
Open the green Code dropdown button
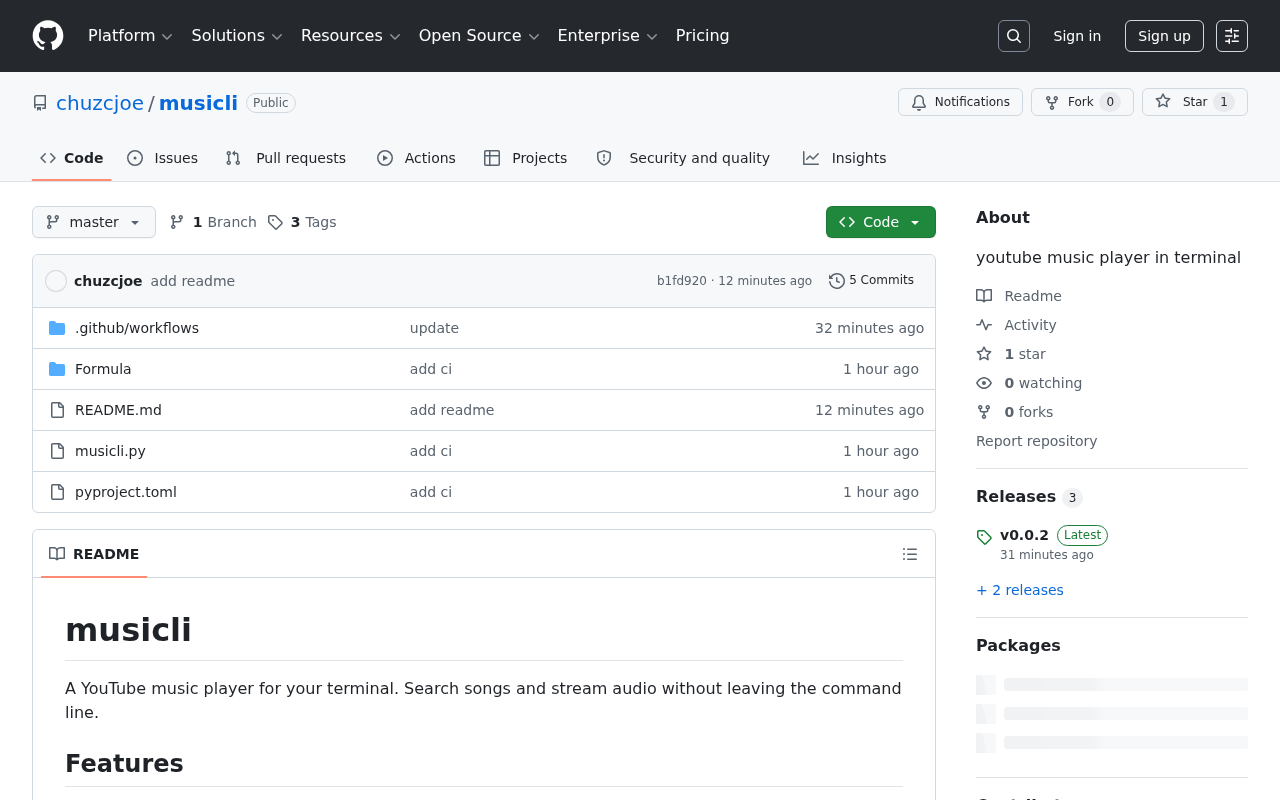click(881, 222)
